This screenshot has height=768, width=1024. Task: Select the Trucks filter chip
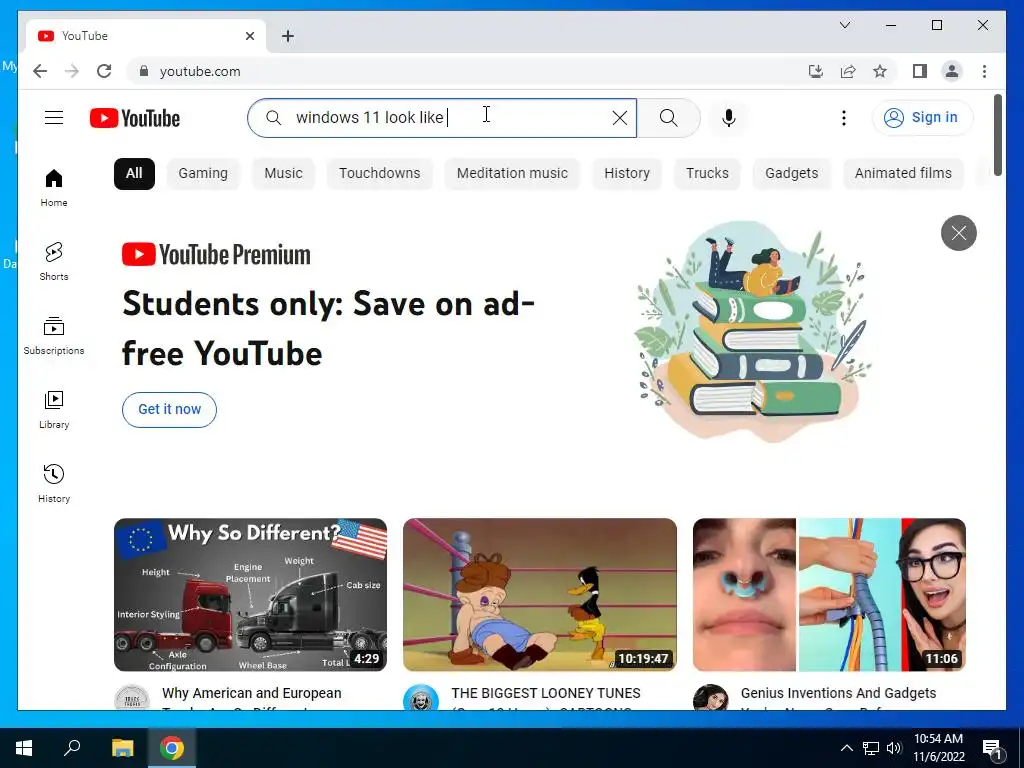[707, 174]
